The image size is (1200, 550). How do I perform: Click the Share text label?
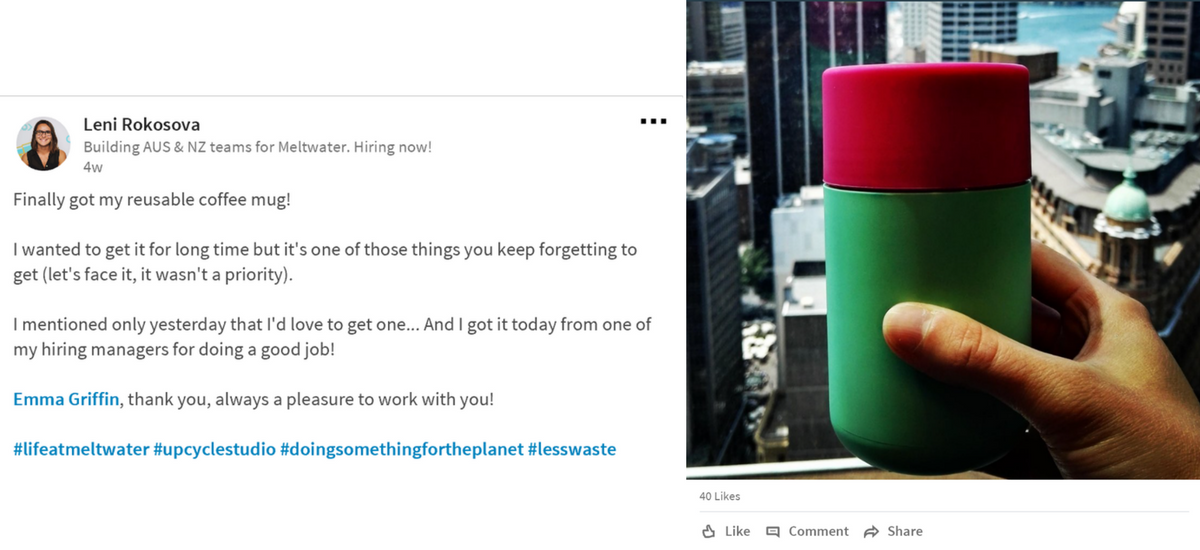[x=905, y=531]
